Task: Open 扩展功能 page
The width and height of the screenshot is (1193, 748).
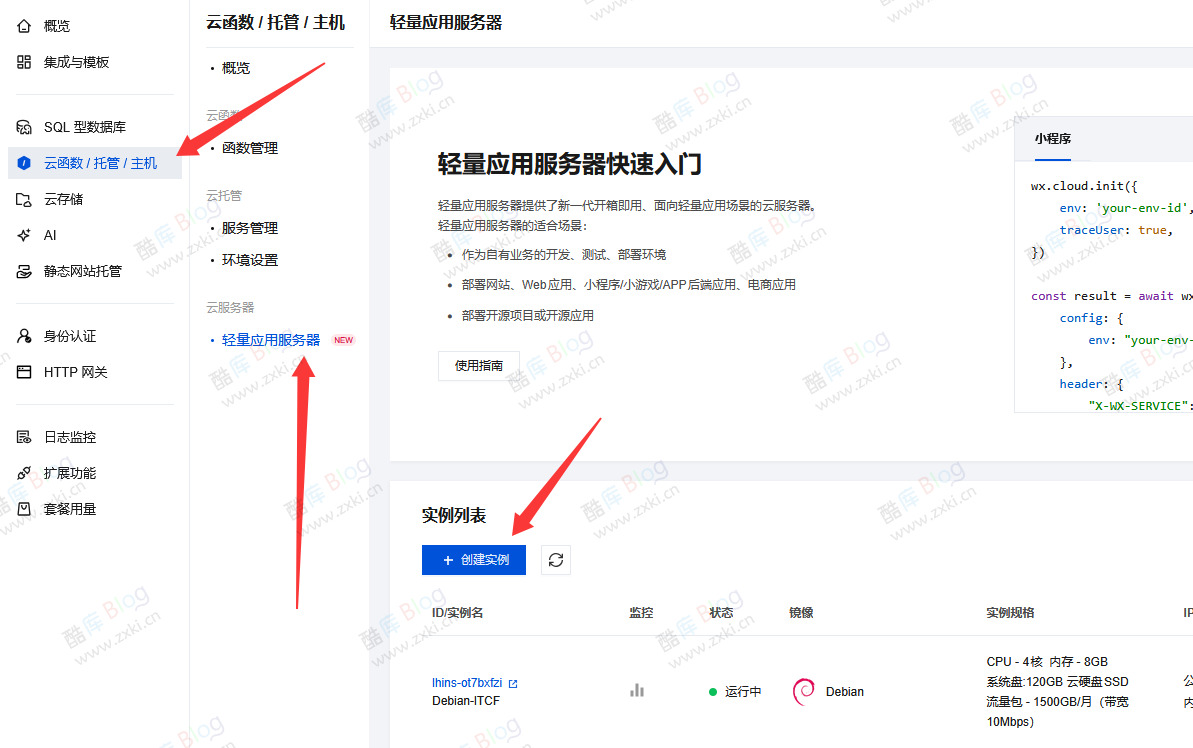Action: point(69,473)
